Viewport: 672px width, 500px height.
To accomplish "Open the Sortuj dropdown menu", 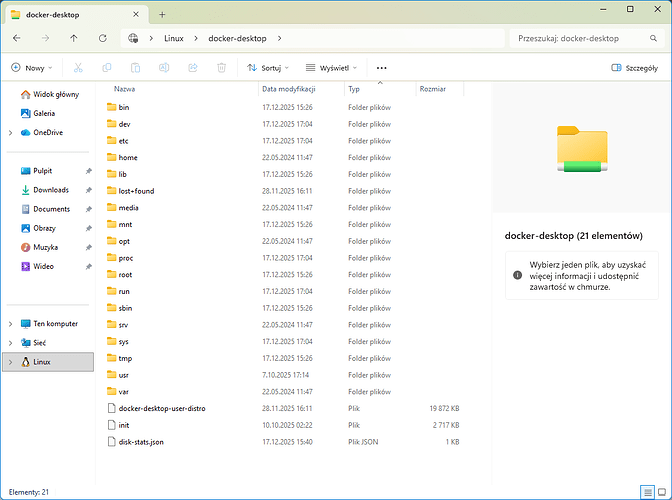I will (268, 68).
